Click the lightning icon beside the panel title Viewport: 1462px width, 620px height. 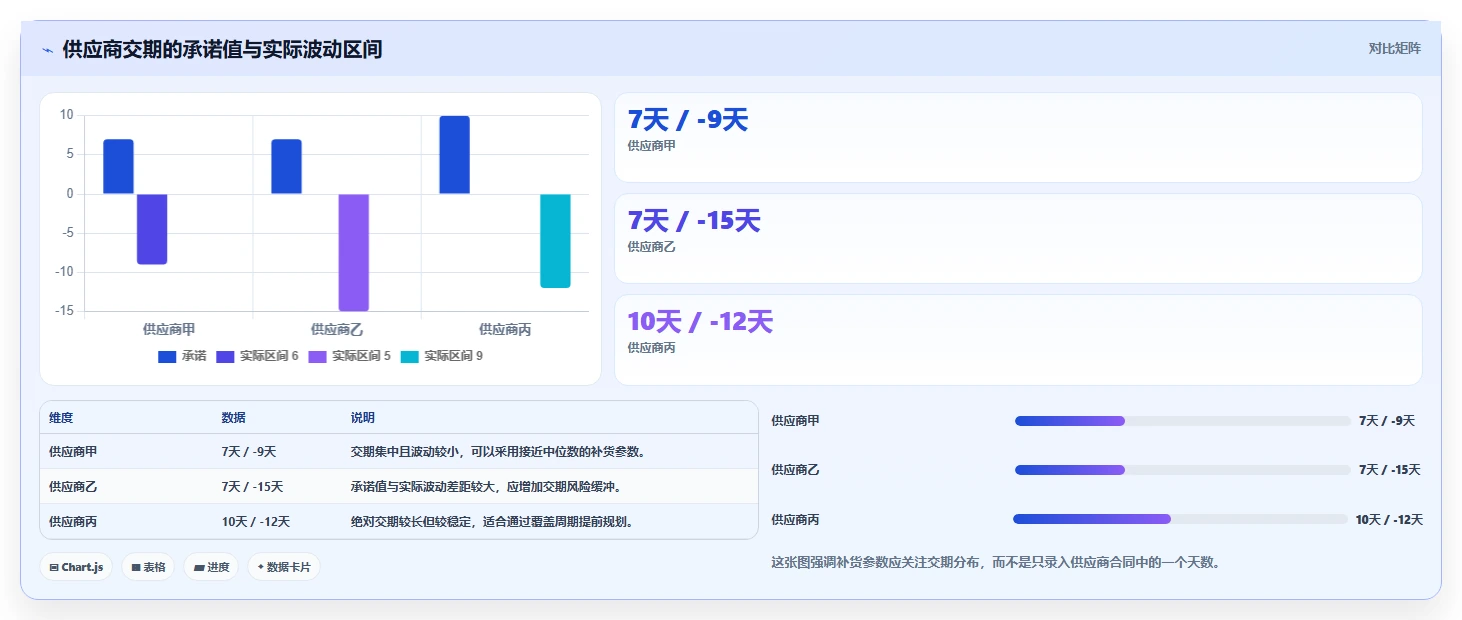click(47, 50)
